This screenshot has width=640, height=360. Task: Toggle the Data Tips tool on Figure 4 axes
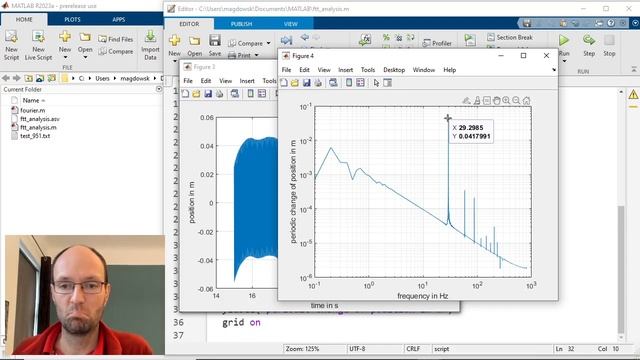[x=487, y=100]
